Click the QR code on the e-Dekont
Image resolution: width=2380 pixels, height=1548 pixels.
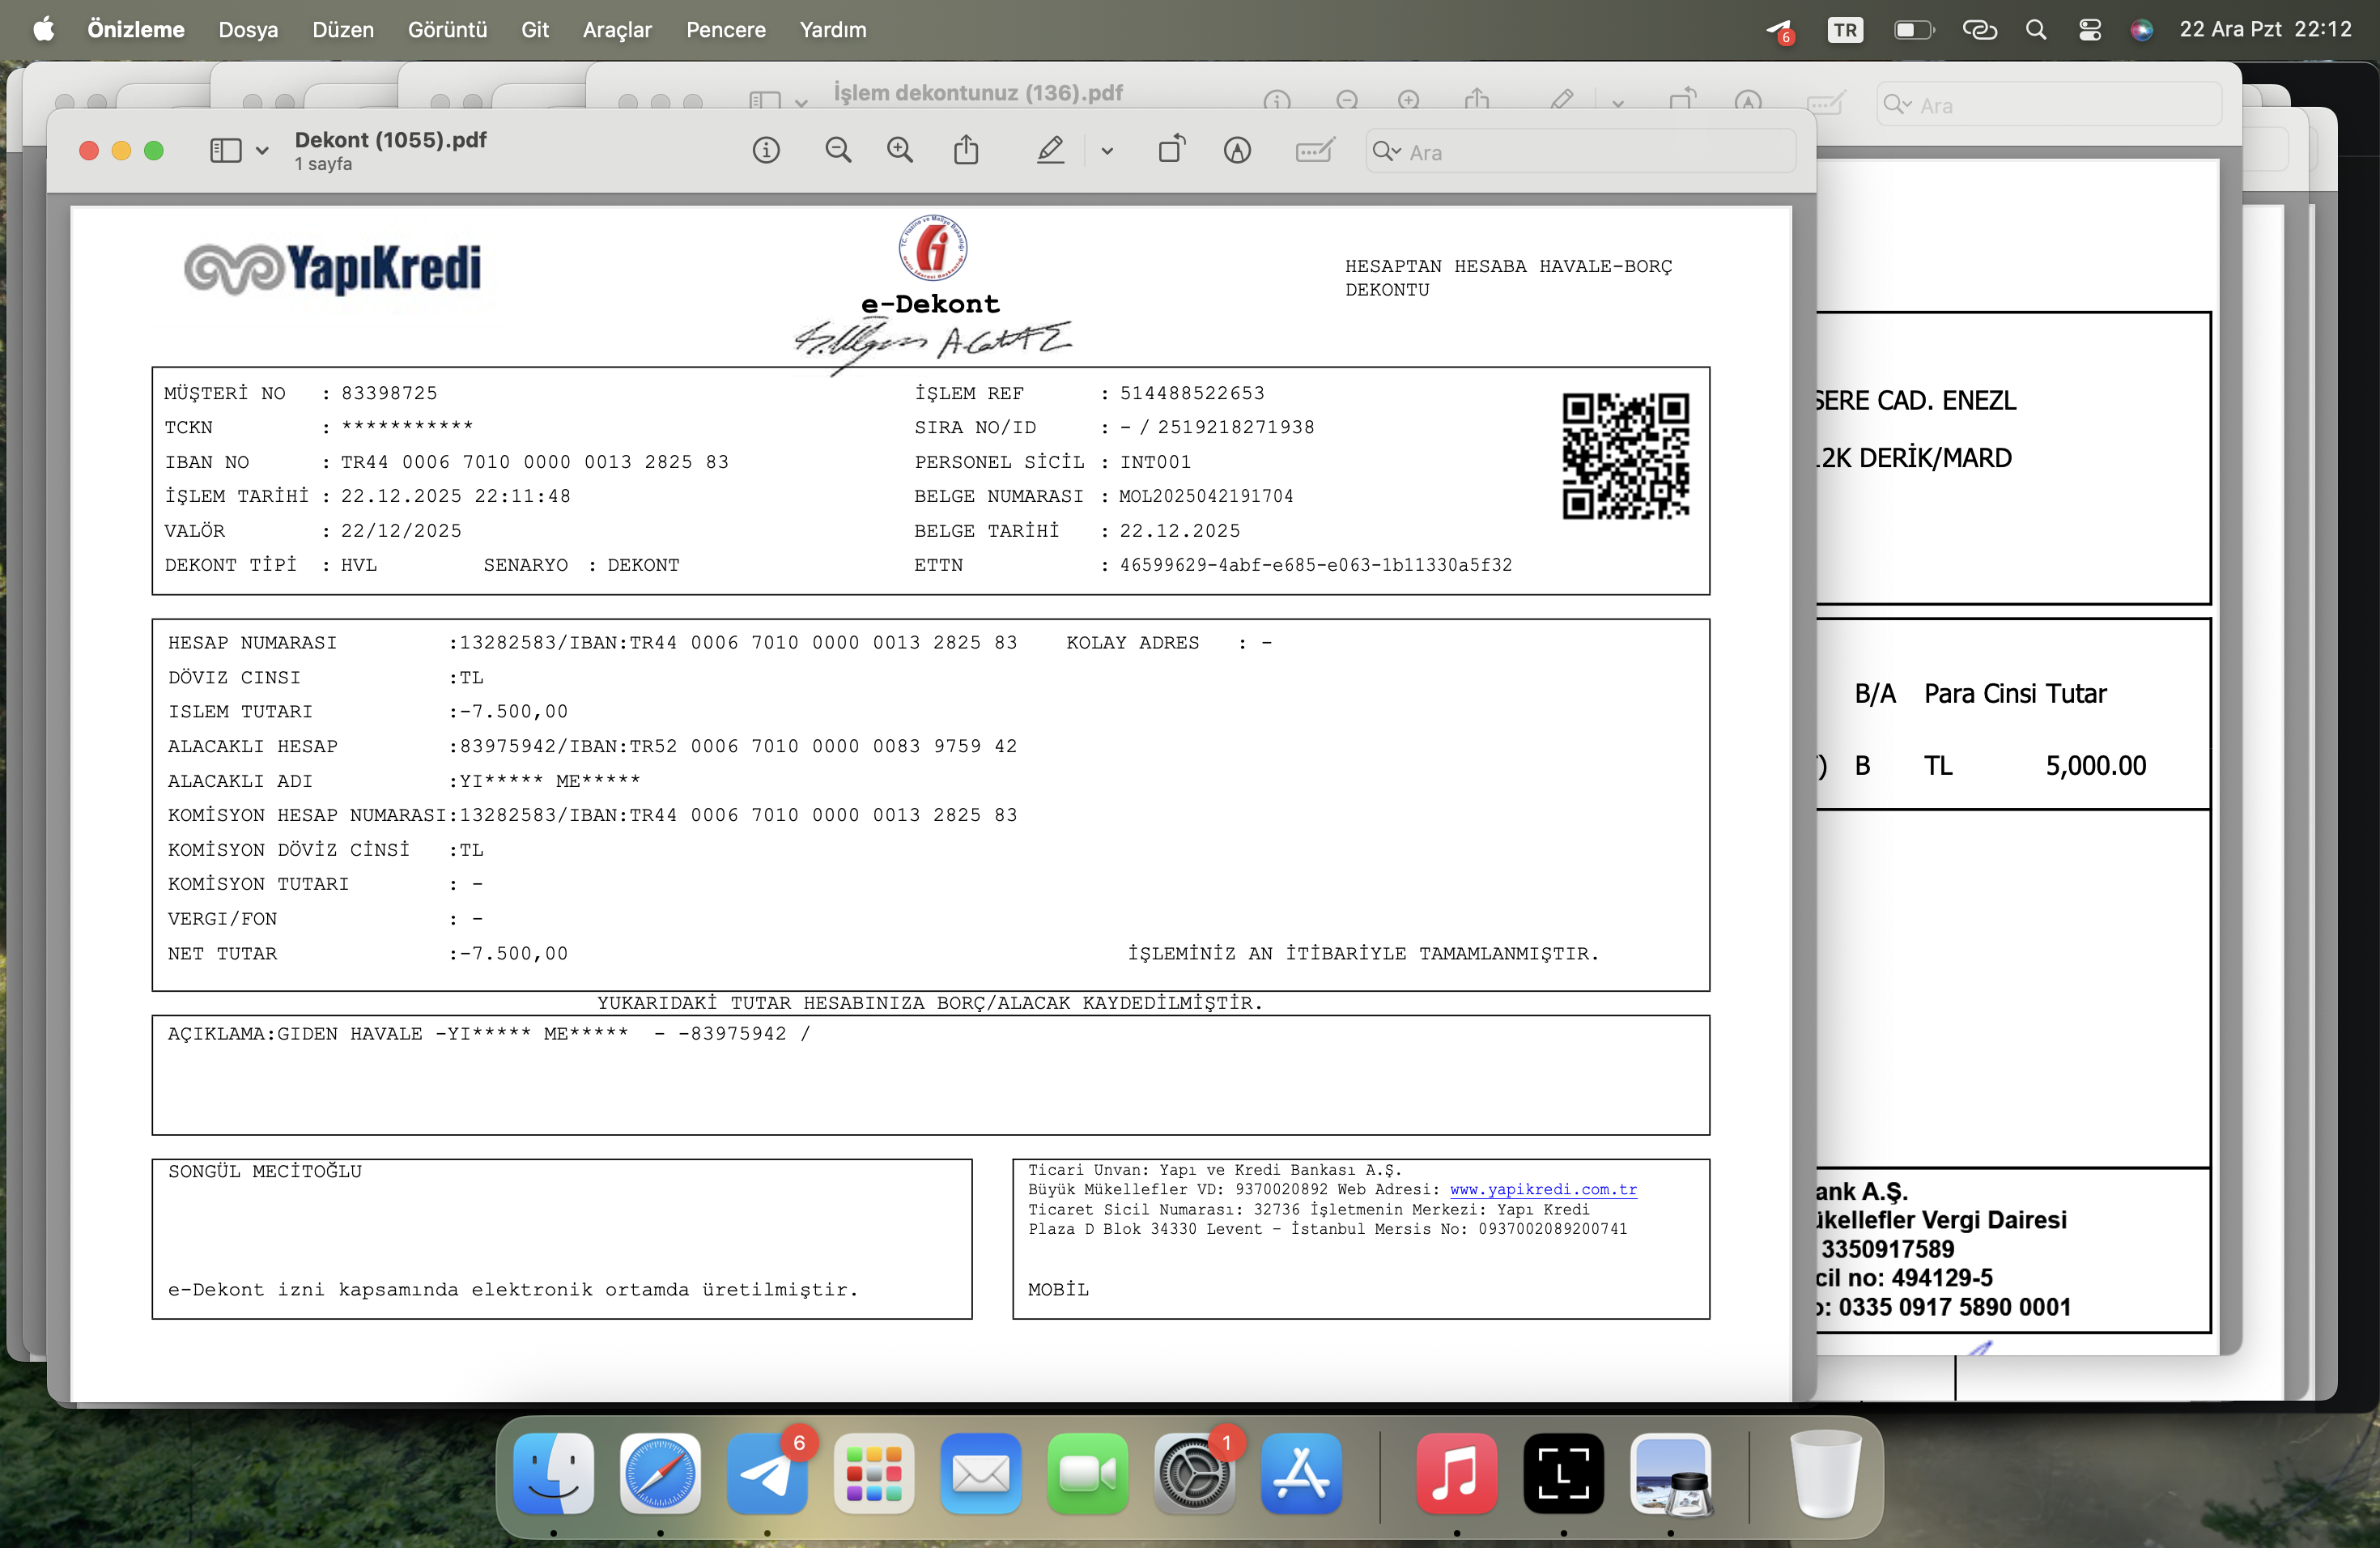pyautogui.click(x=1626, y=456)
